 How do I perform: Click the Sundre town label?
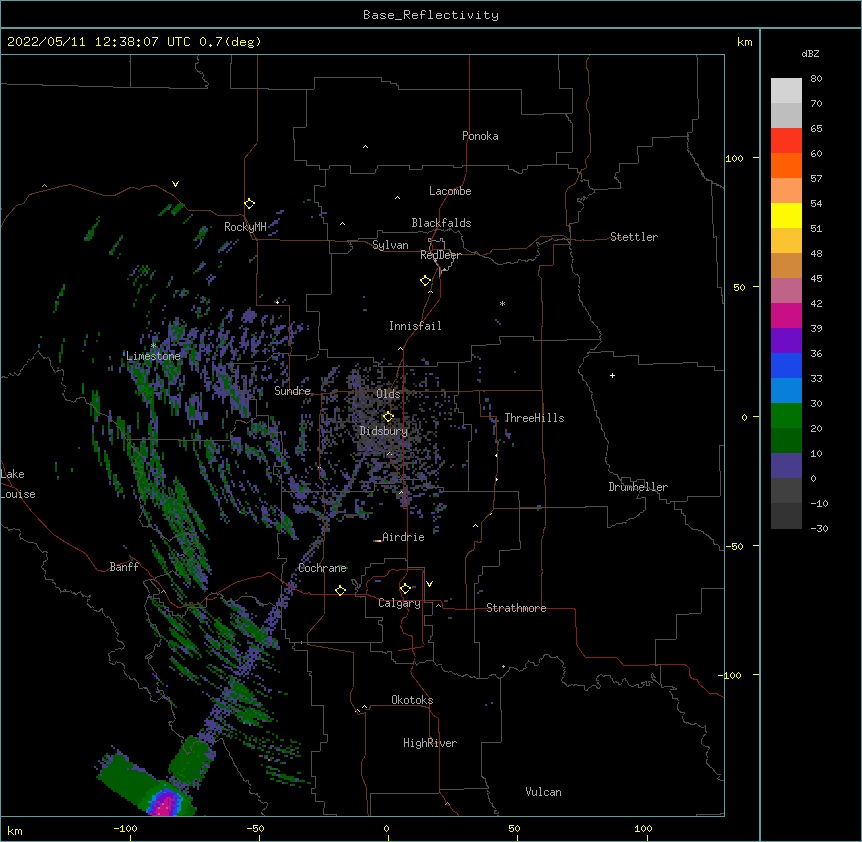[x=292, y=391]
